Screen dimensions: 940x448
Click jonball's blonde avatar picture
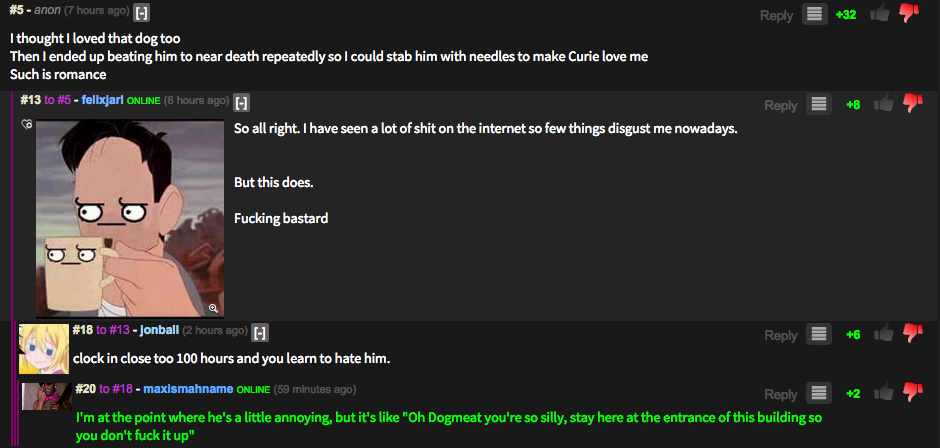(x=43, y=346)
